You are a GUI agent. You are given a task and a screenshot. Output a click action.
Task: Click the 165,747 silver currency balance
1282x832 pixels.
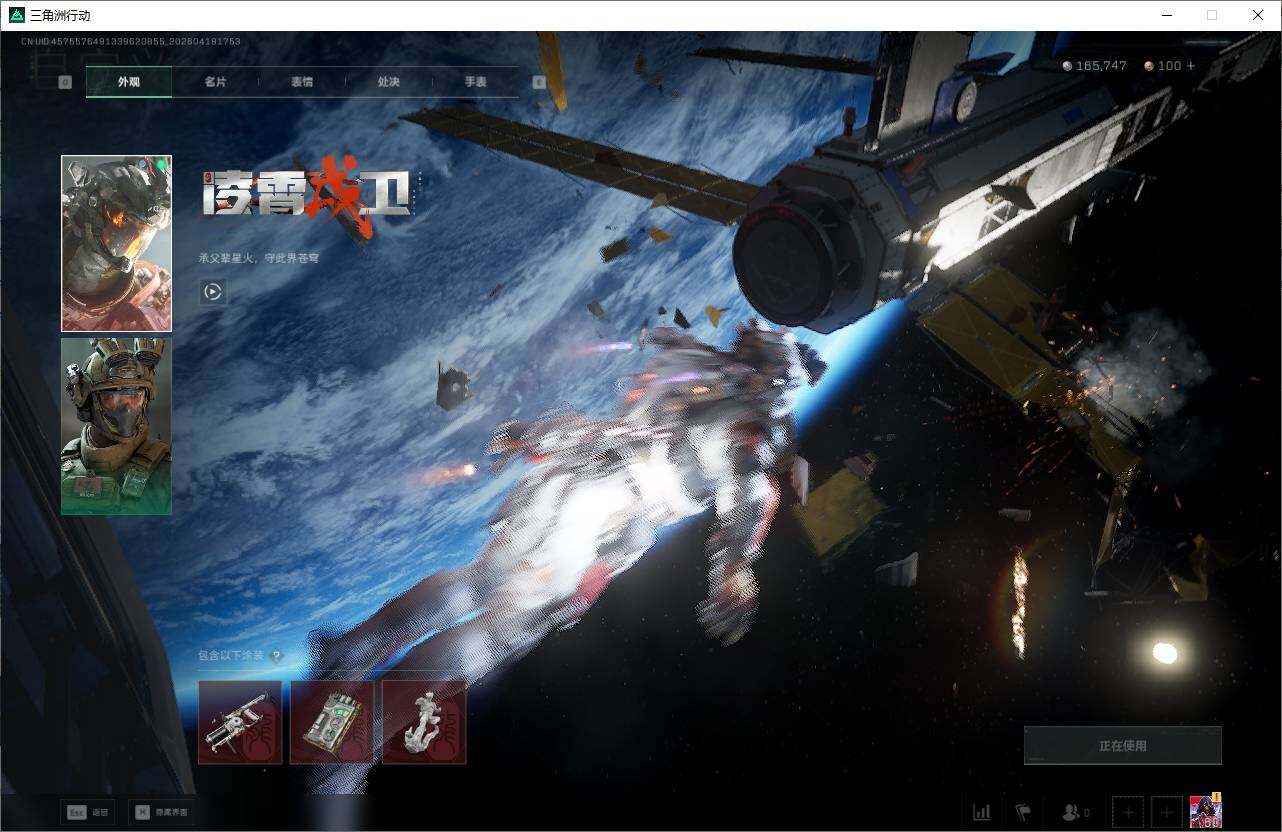1094,66
